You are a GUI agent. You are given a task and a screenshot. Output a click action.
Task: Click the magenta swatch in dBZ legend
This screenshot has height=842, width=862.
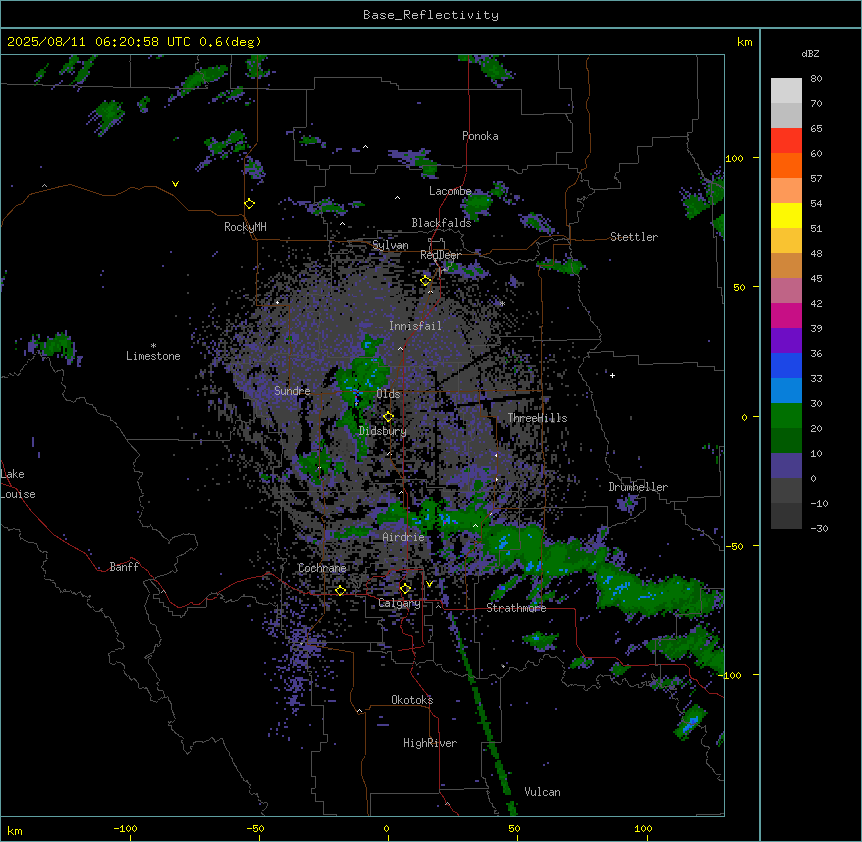point(786,315)
